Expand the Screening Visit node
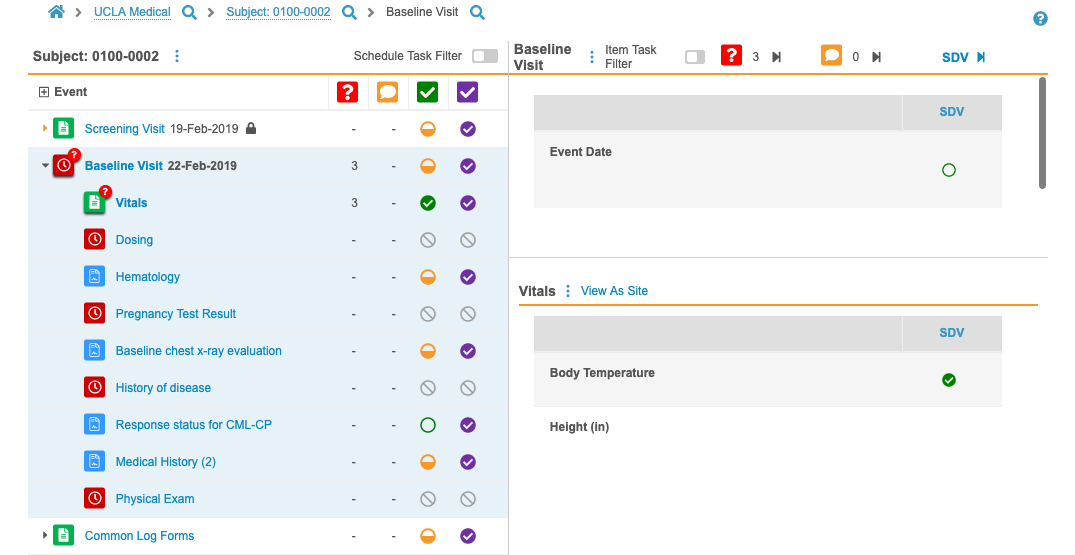 point(45,128)
